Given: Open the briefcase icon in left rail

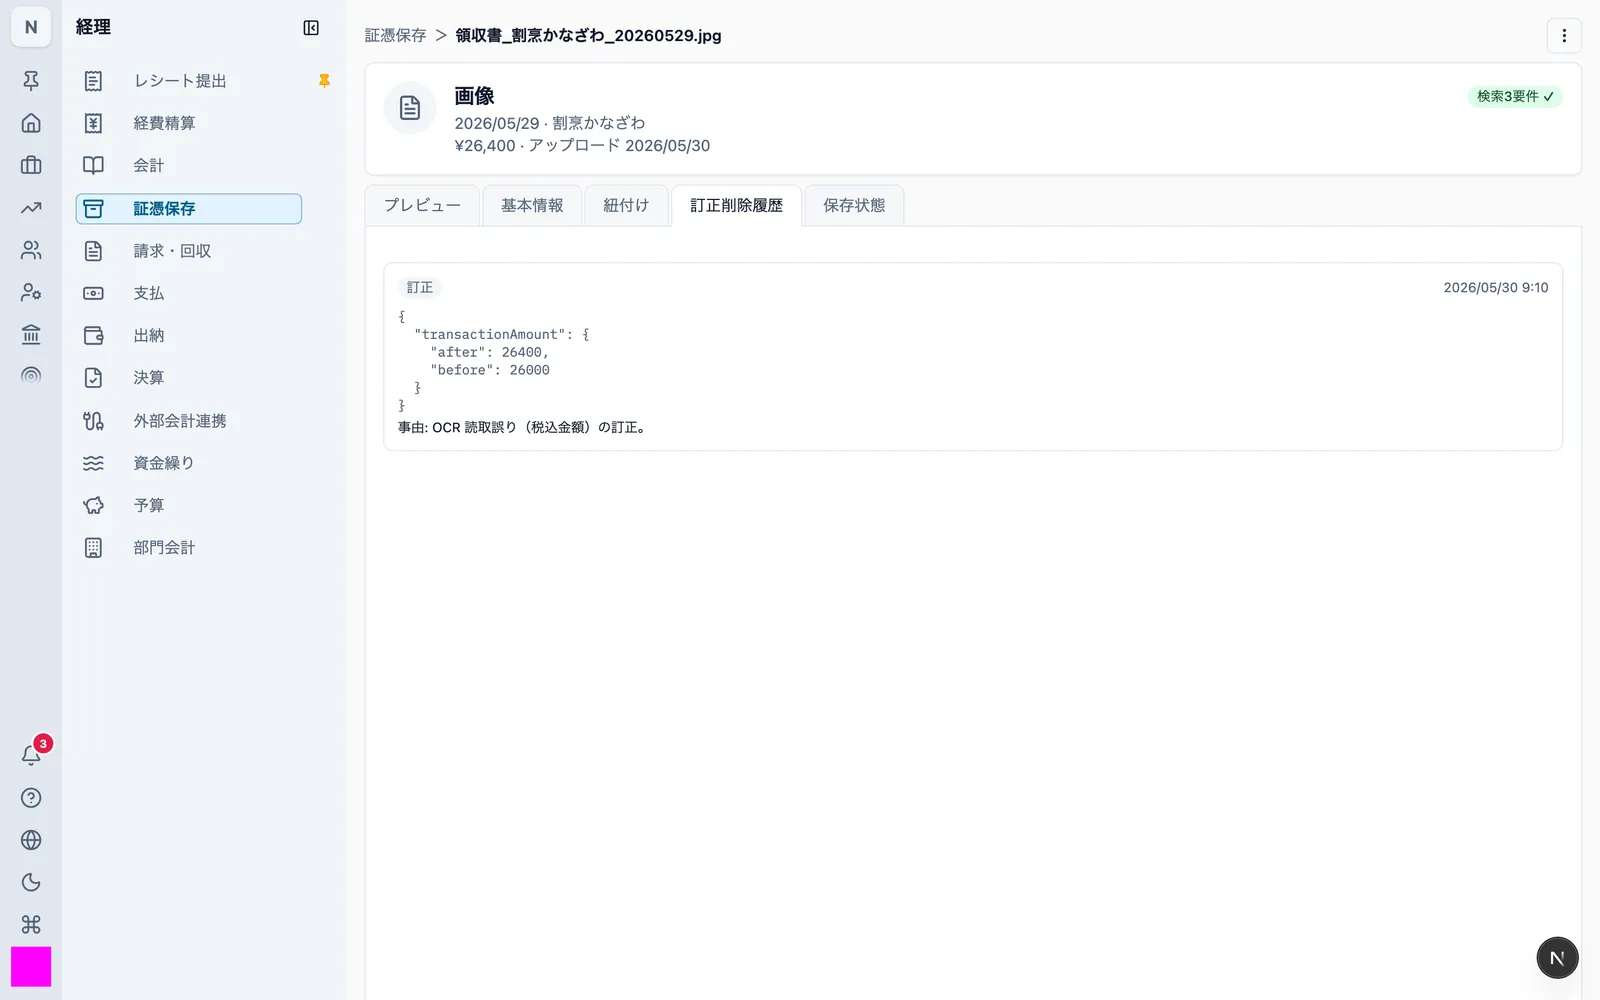Looking at the screenshot, I should [x=31, y=165].
